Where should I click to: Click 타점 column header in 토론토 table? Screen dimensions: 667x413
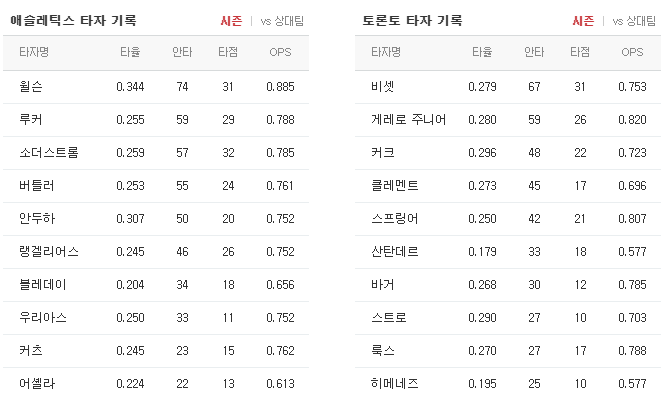coord(580,52)
